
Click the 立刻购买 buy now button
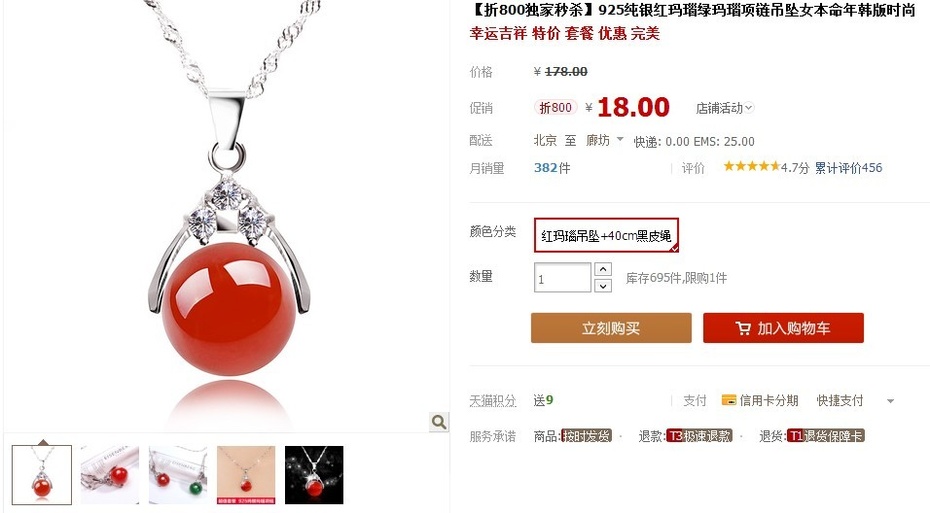(x=611, y=328)
